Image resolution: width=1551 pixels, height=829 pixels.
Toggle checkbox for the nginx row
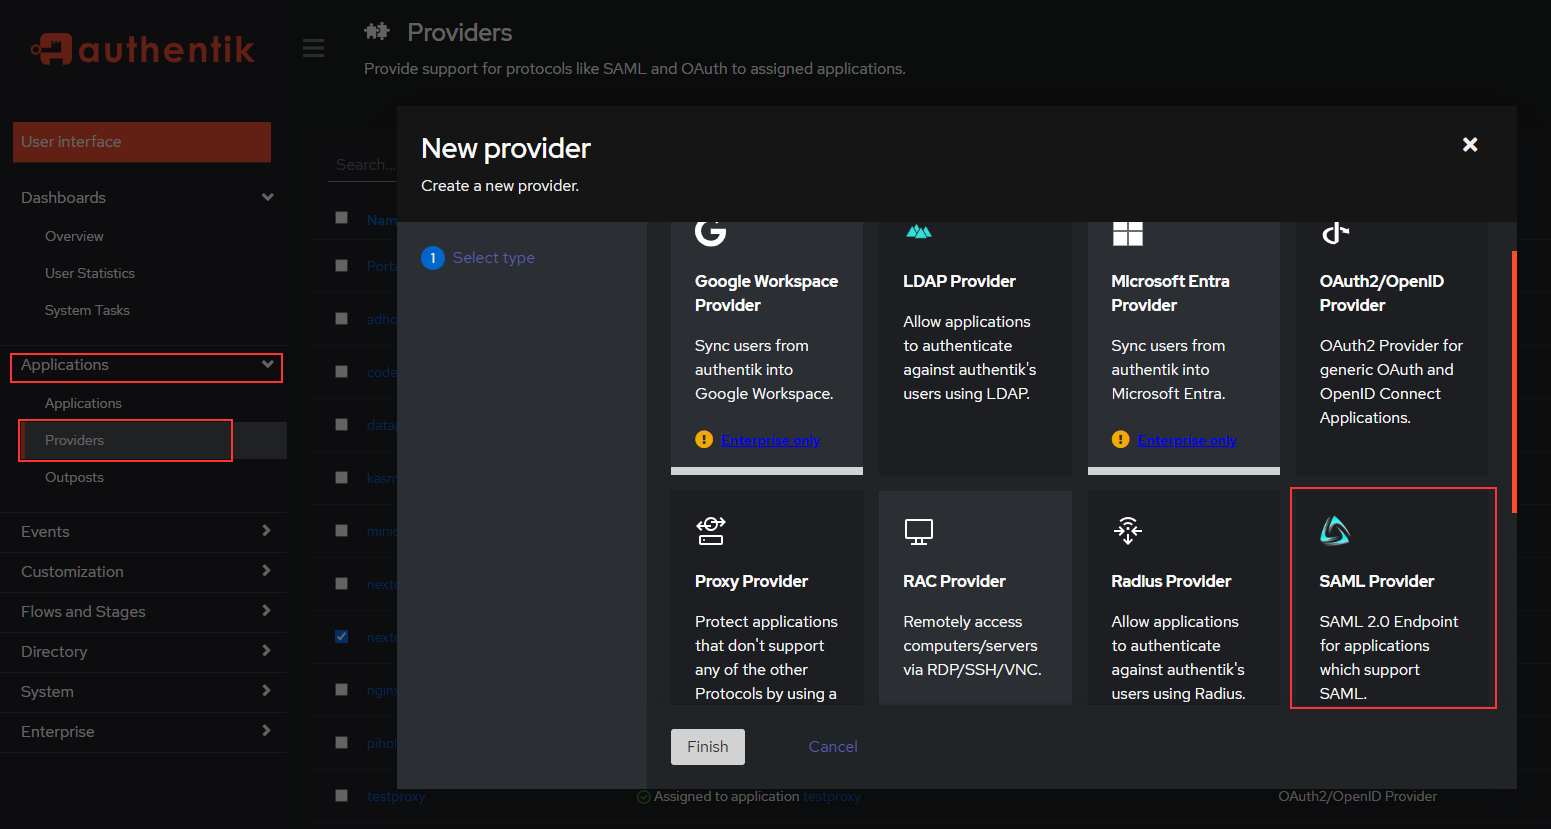click(x=342, y=690)
